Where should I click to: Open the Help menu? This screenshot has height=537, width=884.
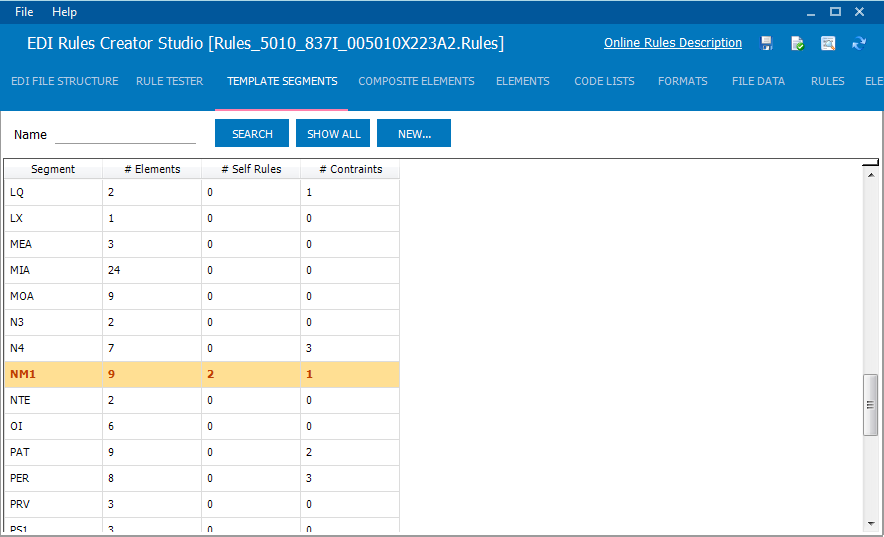64,12
